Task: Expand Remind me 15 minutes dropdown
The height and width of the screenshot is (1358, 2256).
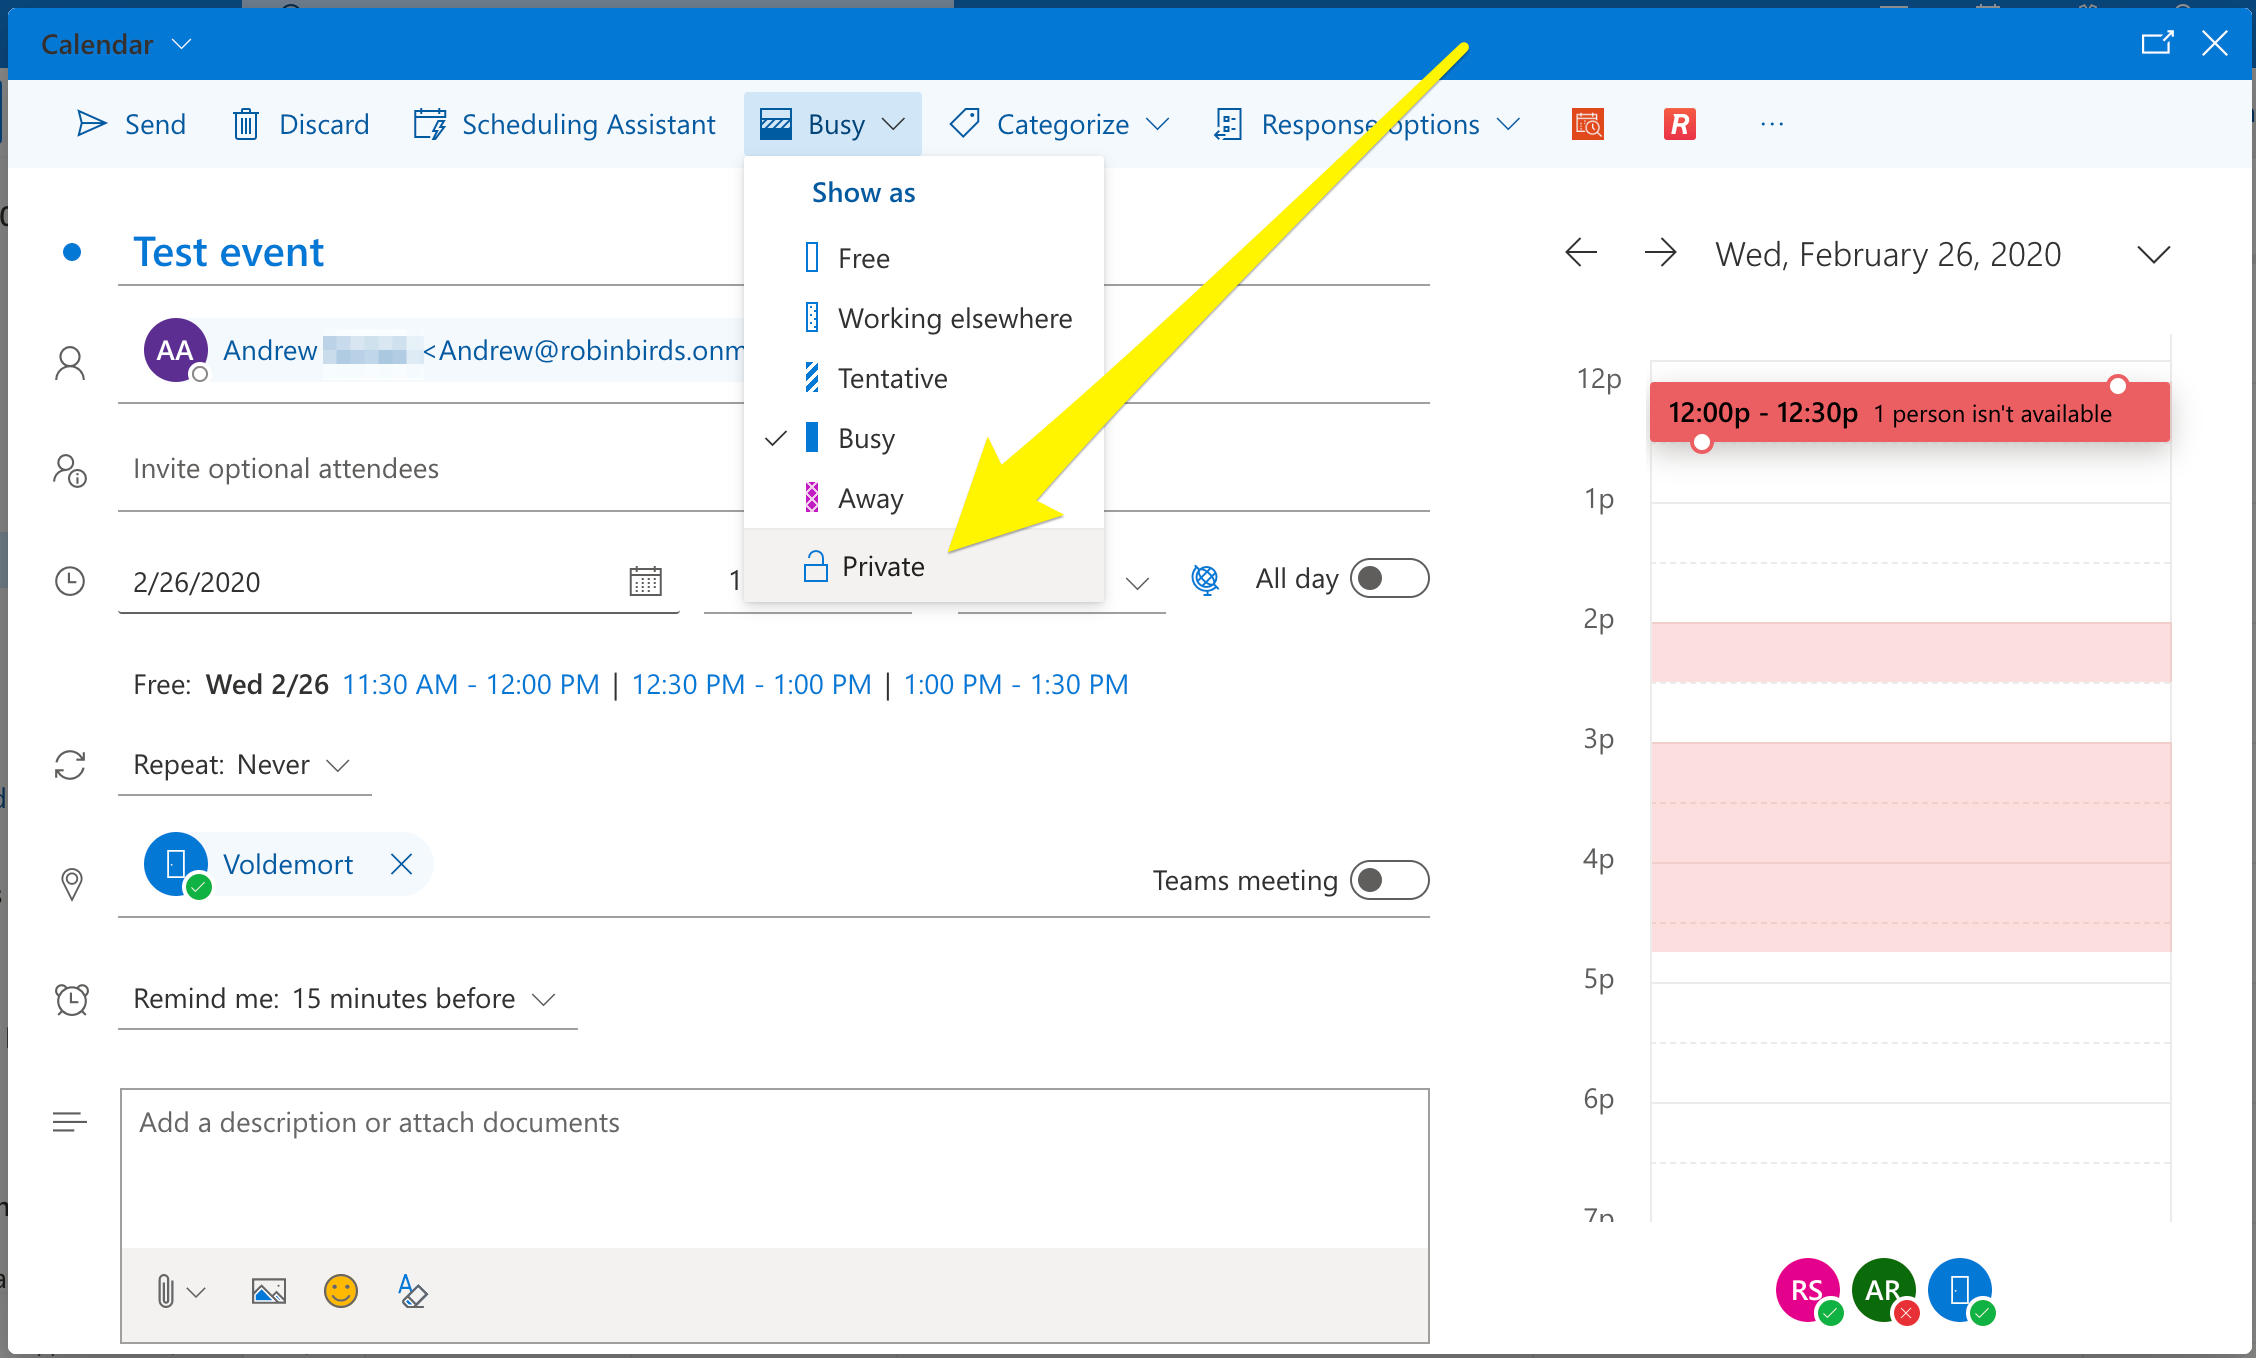Action: [x=345, y=999]
